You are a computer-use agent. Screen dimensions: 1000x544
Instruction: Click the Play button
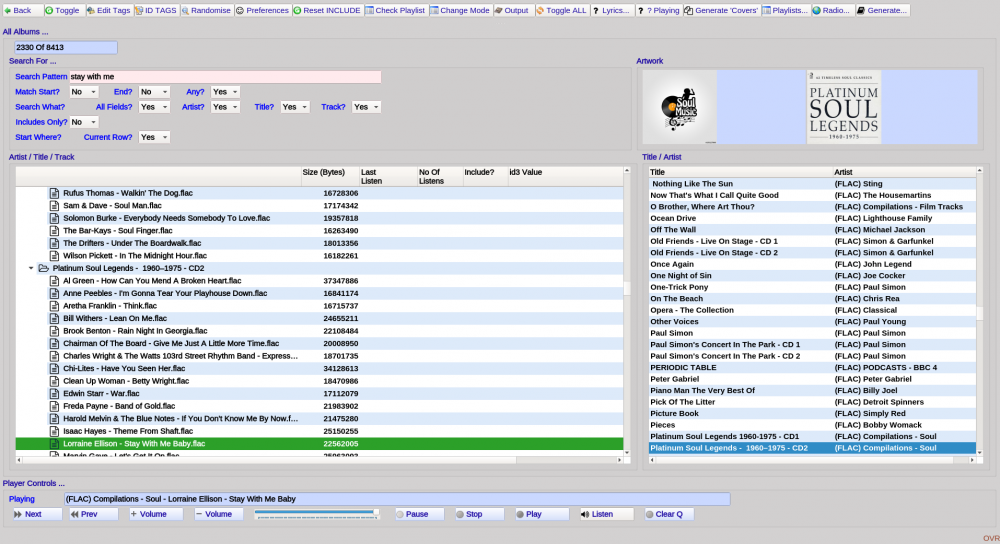pos(541,514)
